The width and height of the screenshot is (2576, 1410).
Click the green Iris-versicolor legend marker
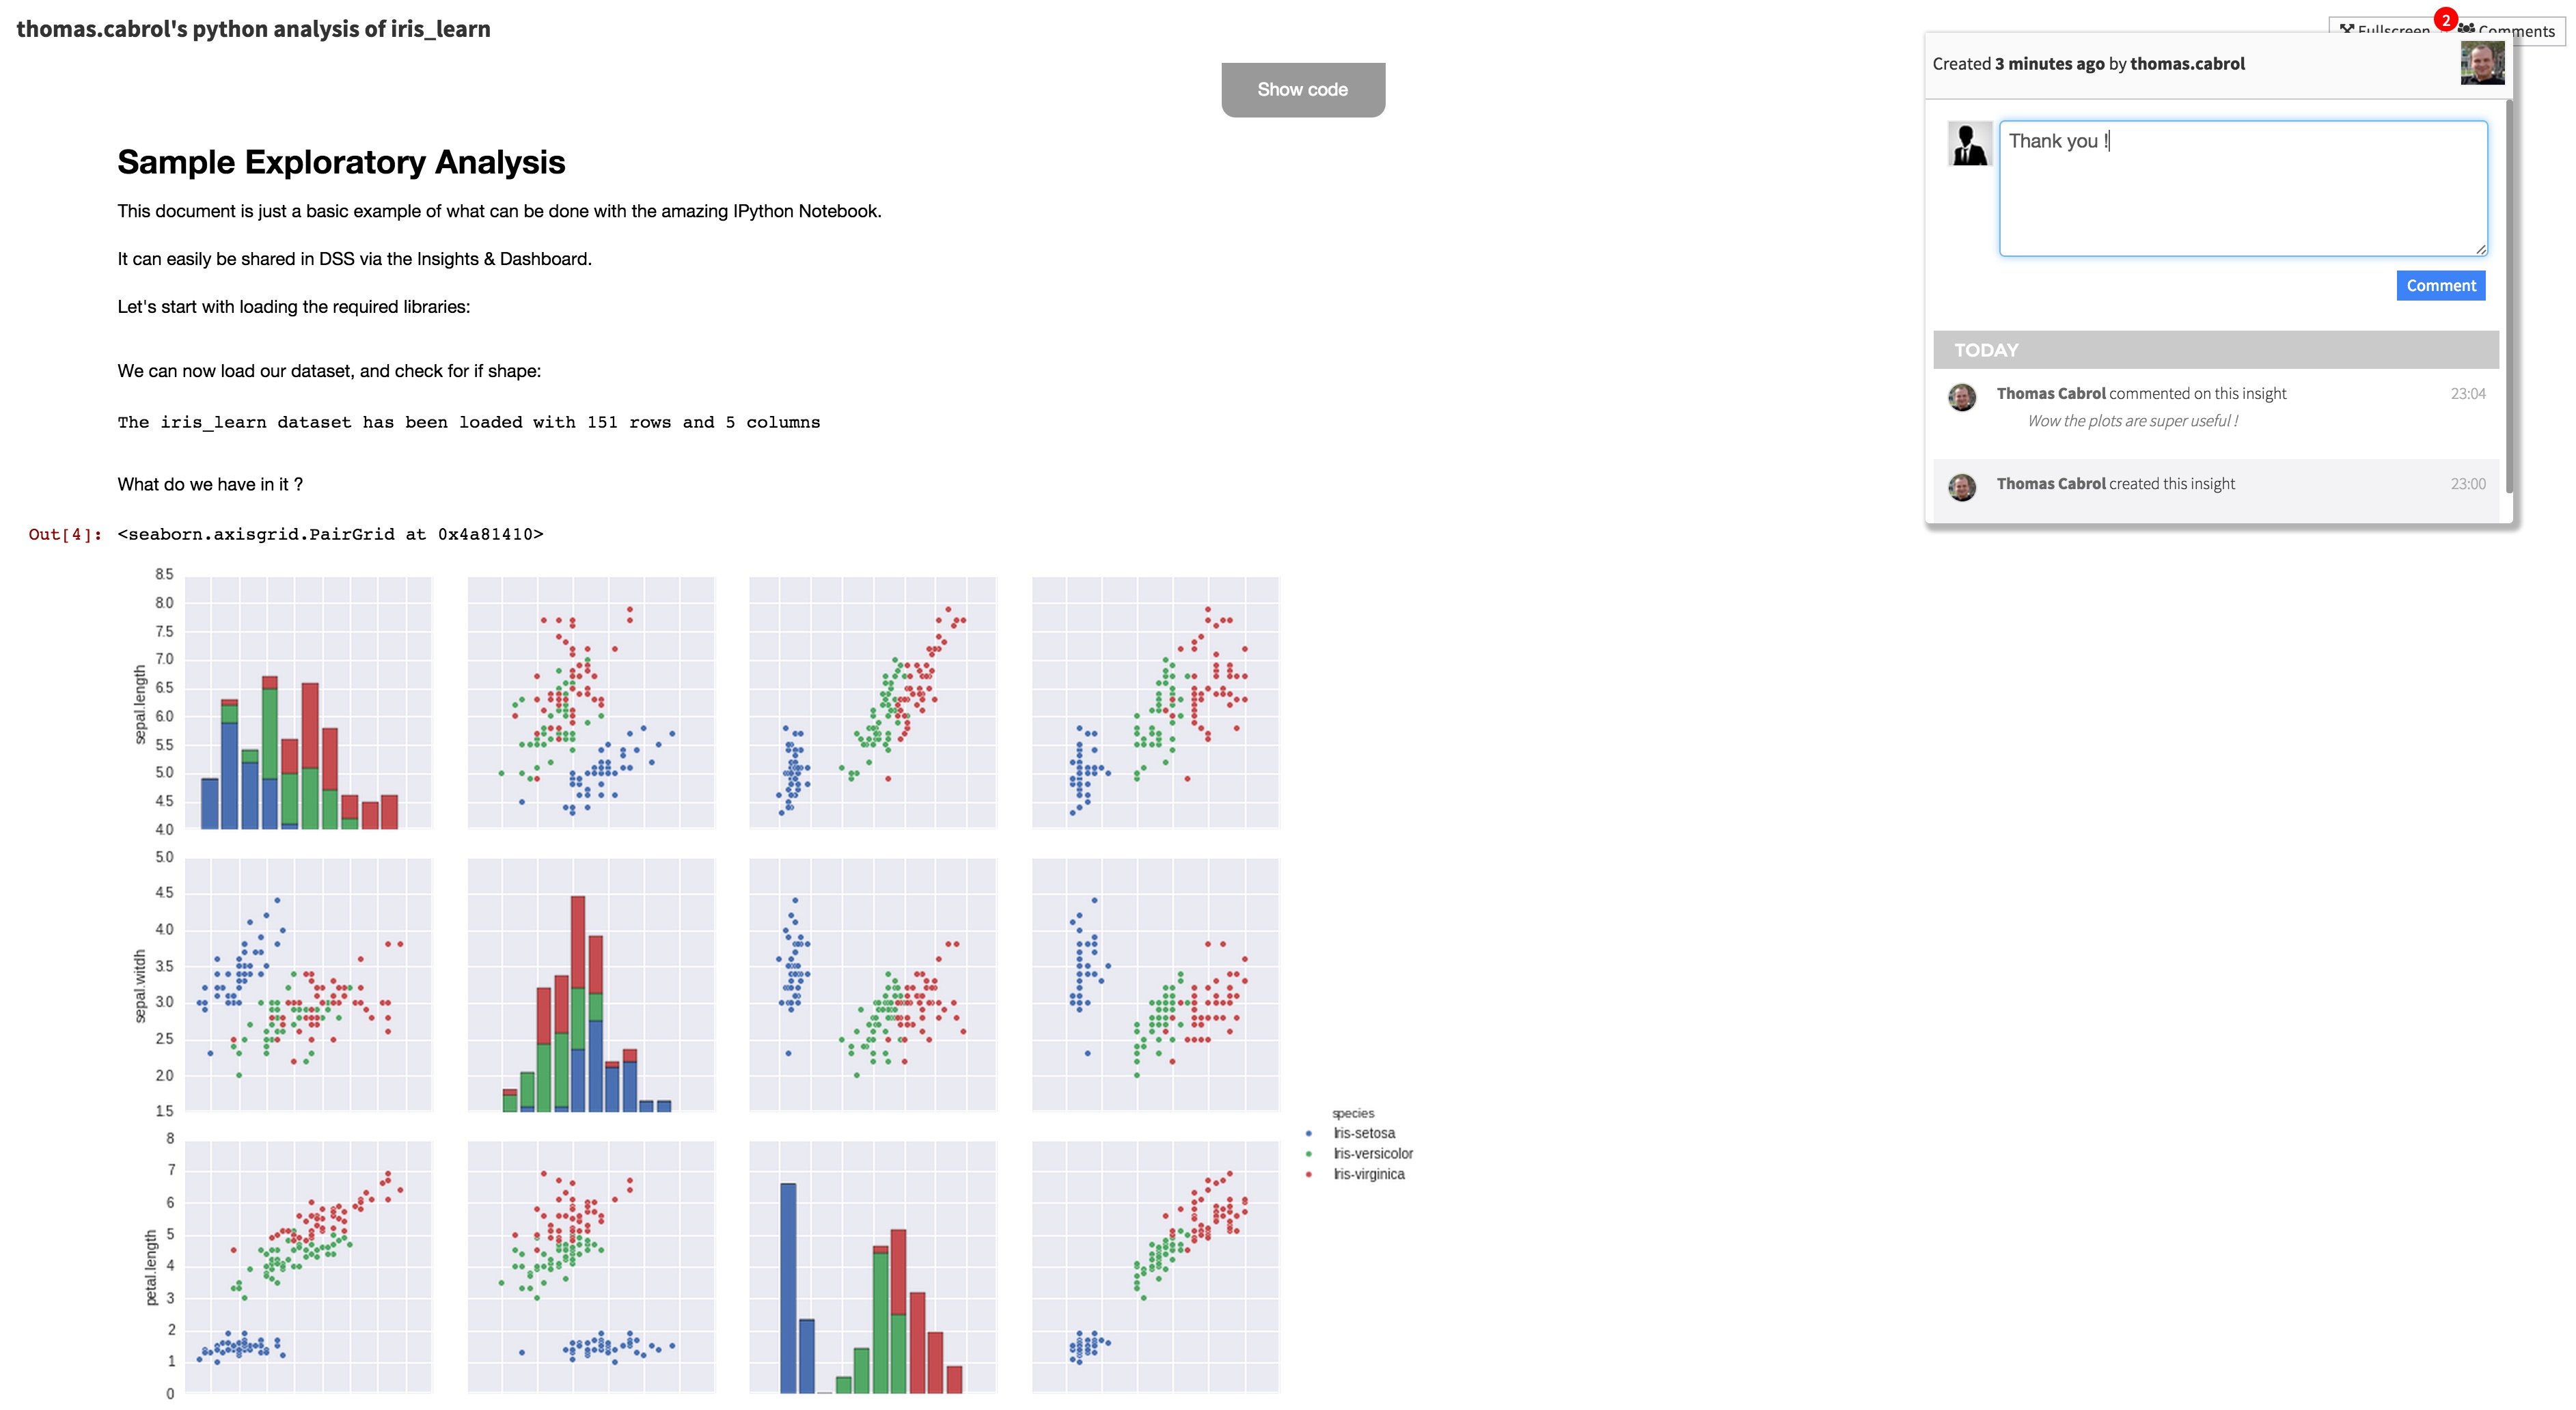1308,1154
